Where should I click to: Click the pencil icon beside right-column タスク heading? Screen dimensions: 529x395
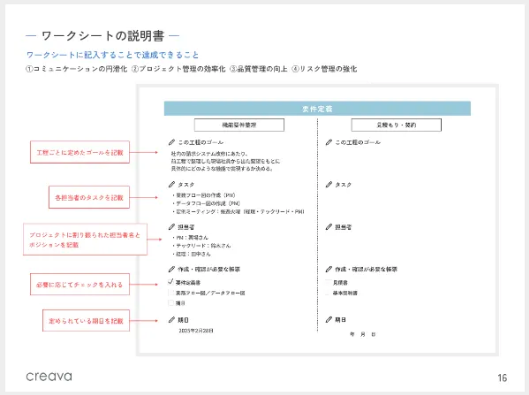[x=329, y=185]
